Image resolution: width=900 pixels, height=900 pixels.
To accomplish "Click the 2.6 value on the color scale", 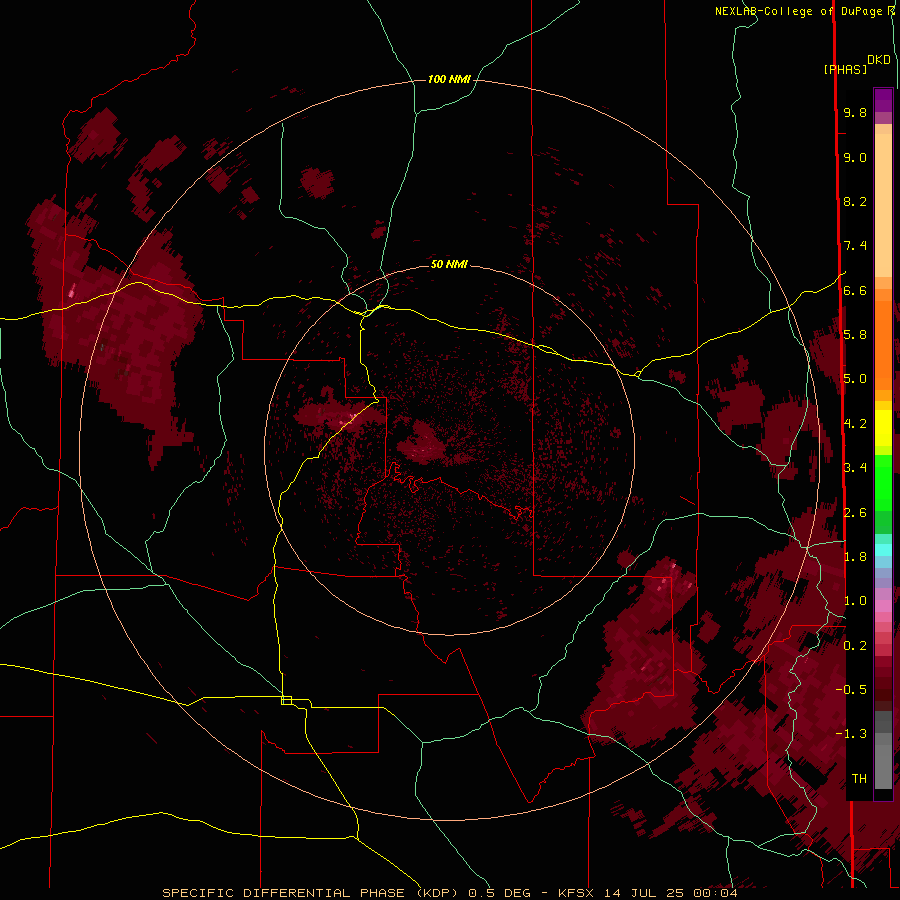I will (x=855, y=513).
